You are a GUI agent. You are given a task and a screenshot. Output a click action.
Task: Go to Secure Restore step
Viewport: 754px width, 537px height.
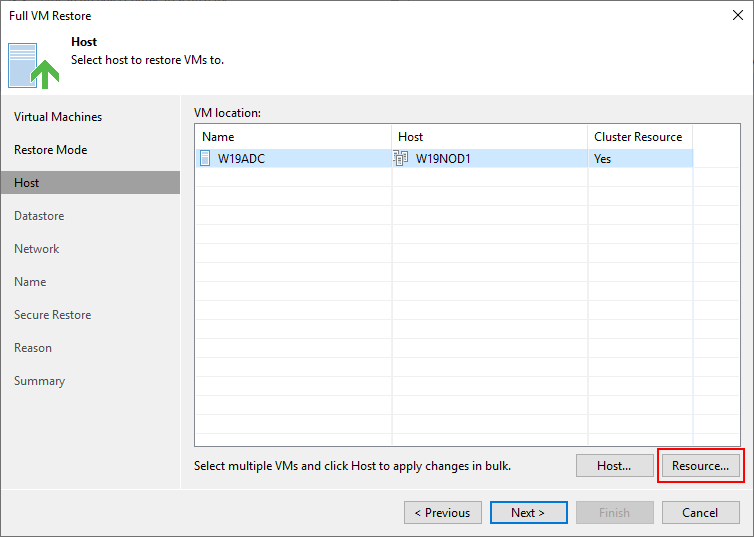52,315
